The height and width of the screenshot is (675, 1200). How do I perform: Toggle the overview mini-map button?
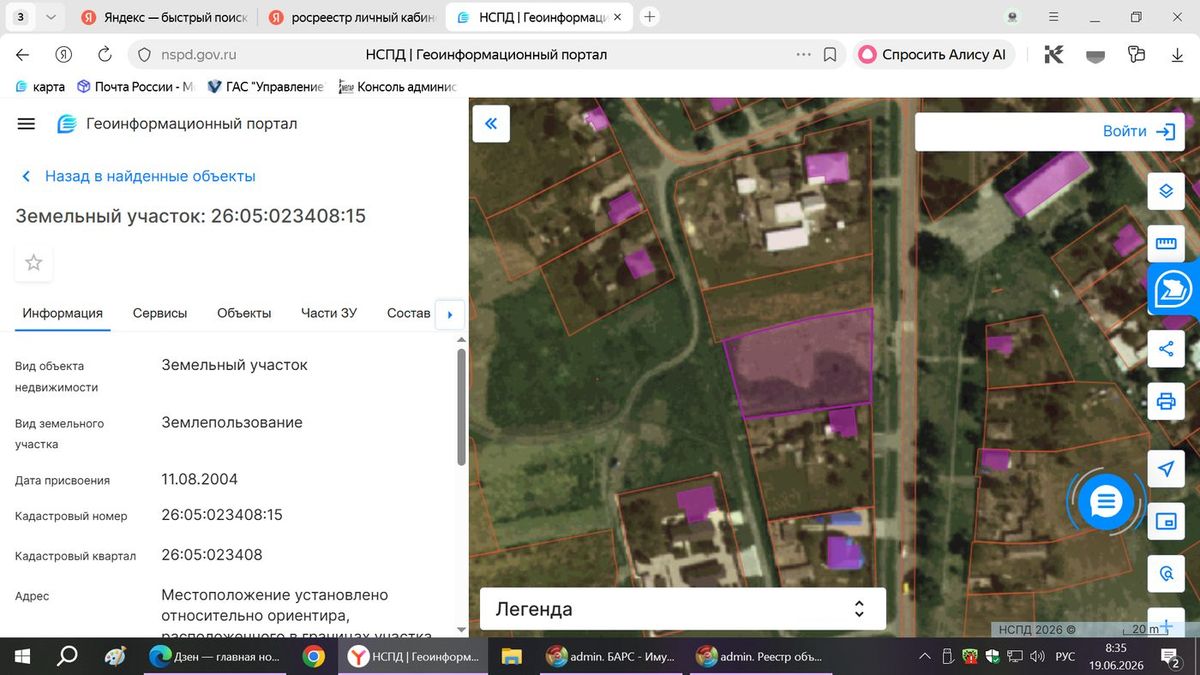coord(1165,521)
